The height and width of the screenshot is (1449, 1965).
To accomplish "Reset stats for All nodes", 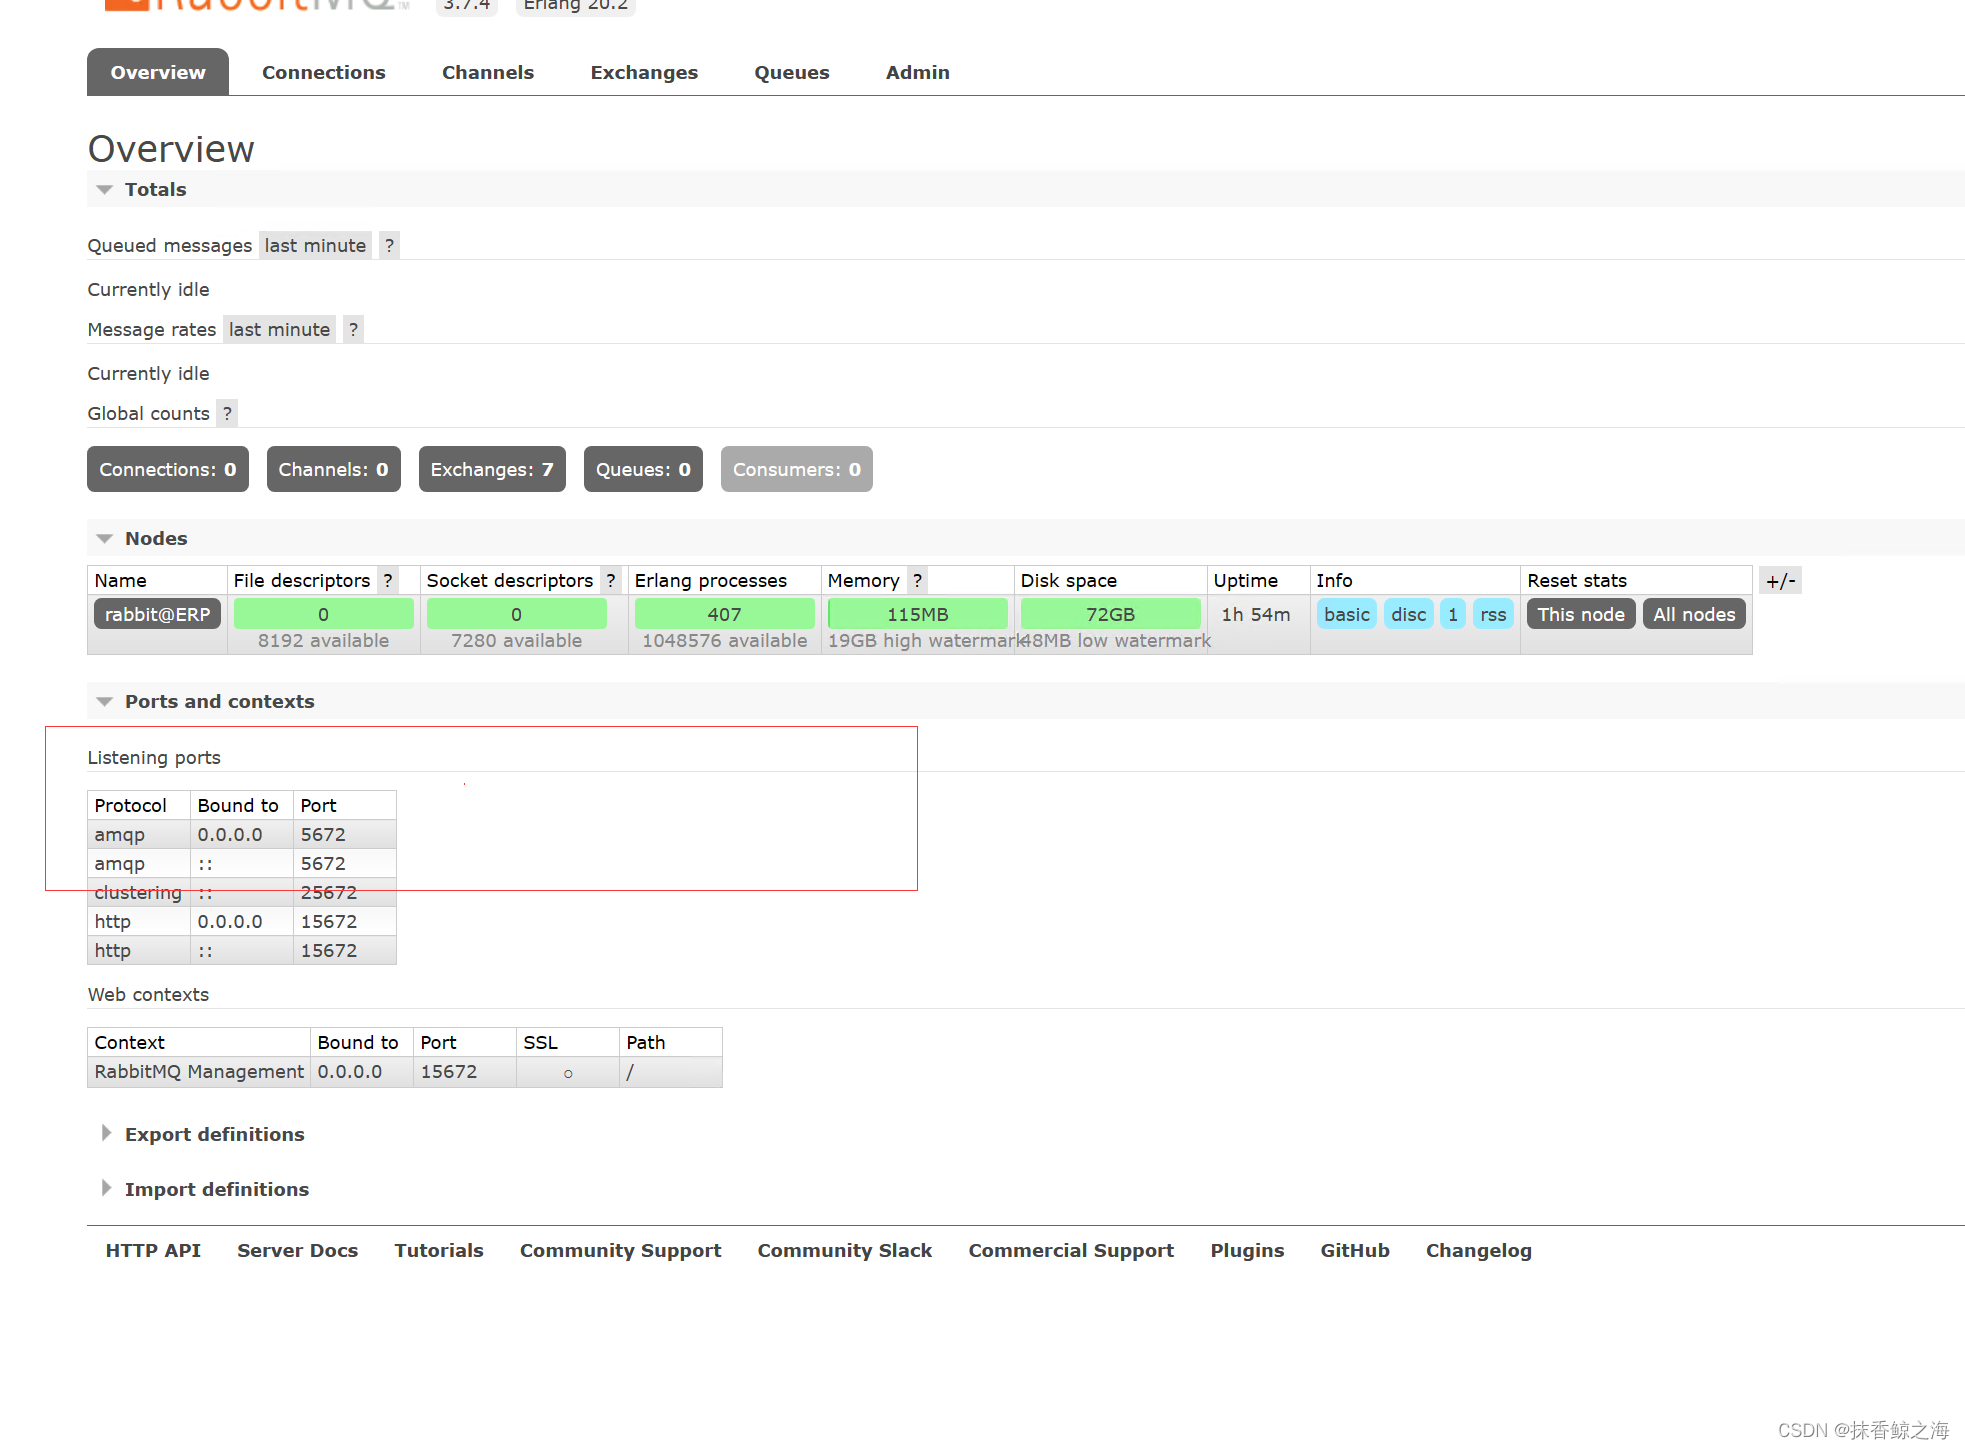I will click(1694, 615).
